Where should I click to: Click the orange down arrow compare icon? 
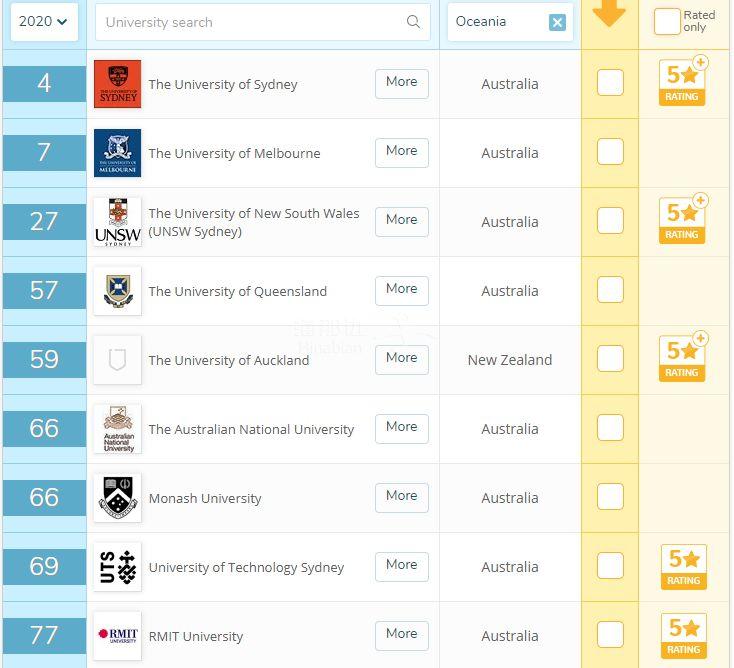tap(609, 12)
